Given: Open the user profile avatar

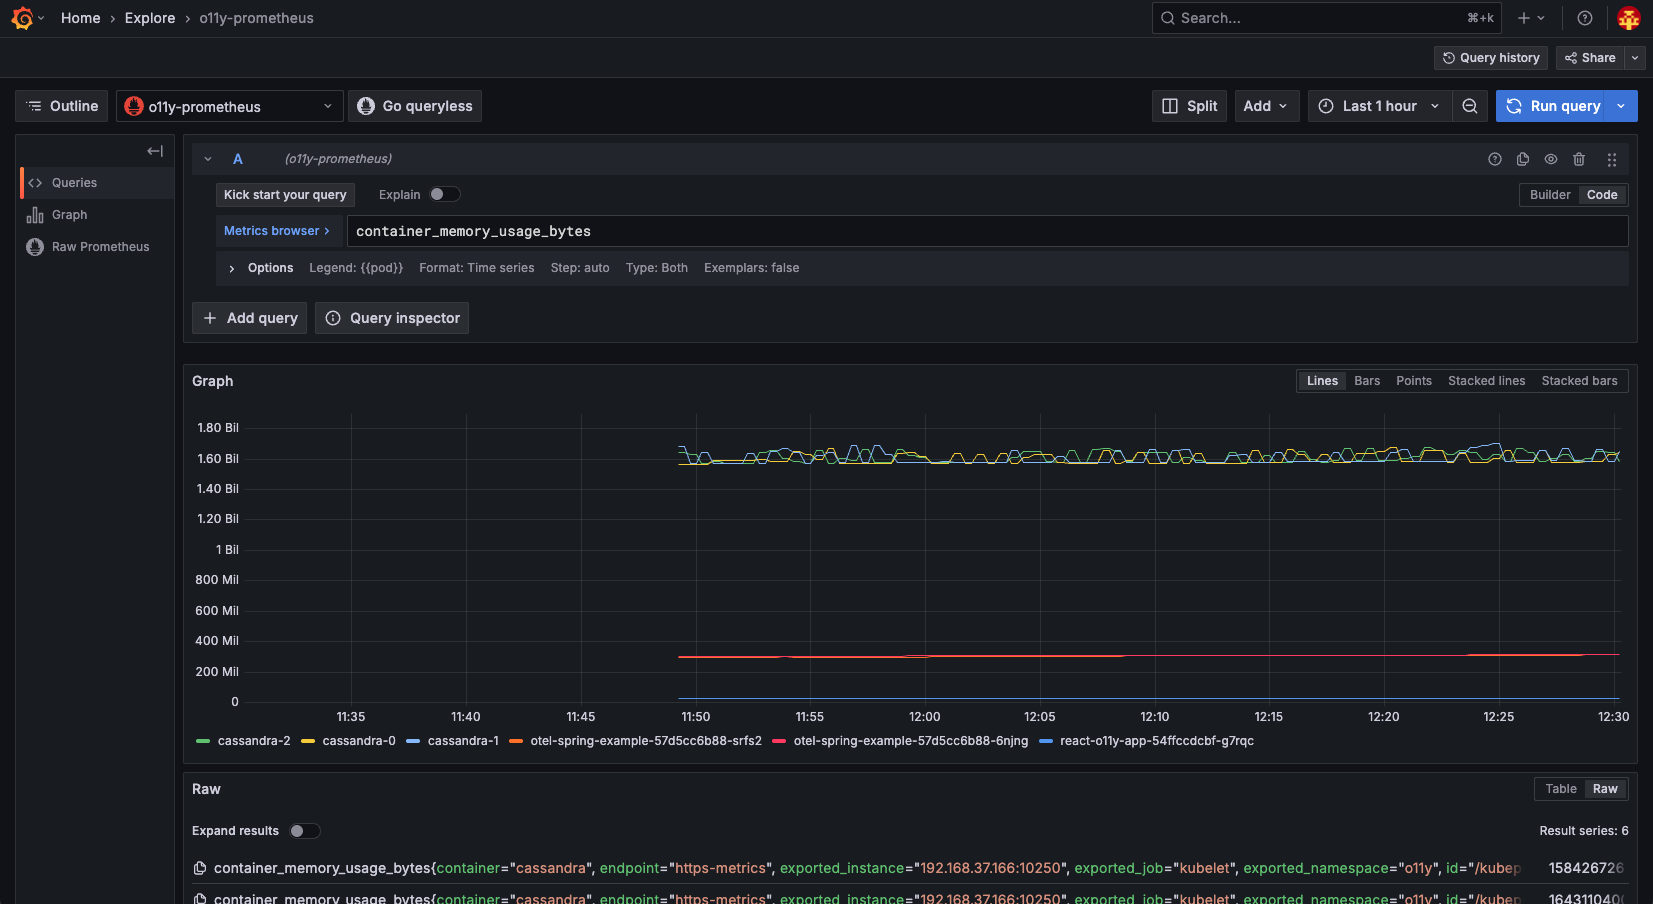Looking at the screenshot, I should tap(1629, 18).
